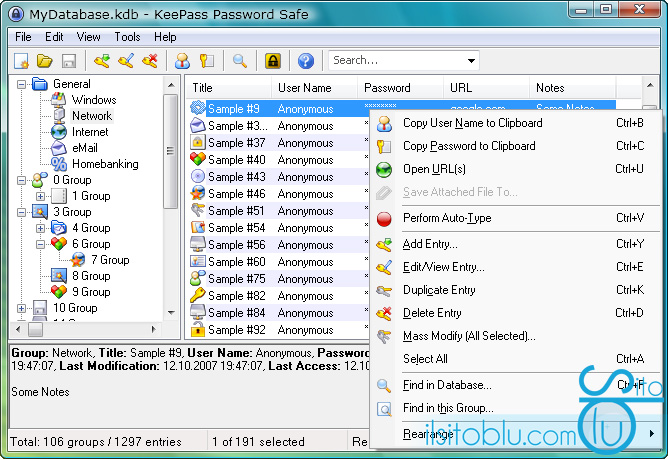Click the Add Entry key toolbar icon
Image resolution: width=668 pixels, height=459 pixels.
[101, 61]
